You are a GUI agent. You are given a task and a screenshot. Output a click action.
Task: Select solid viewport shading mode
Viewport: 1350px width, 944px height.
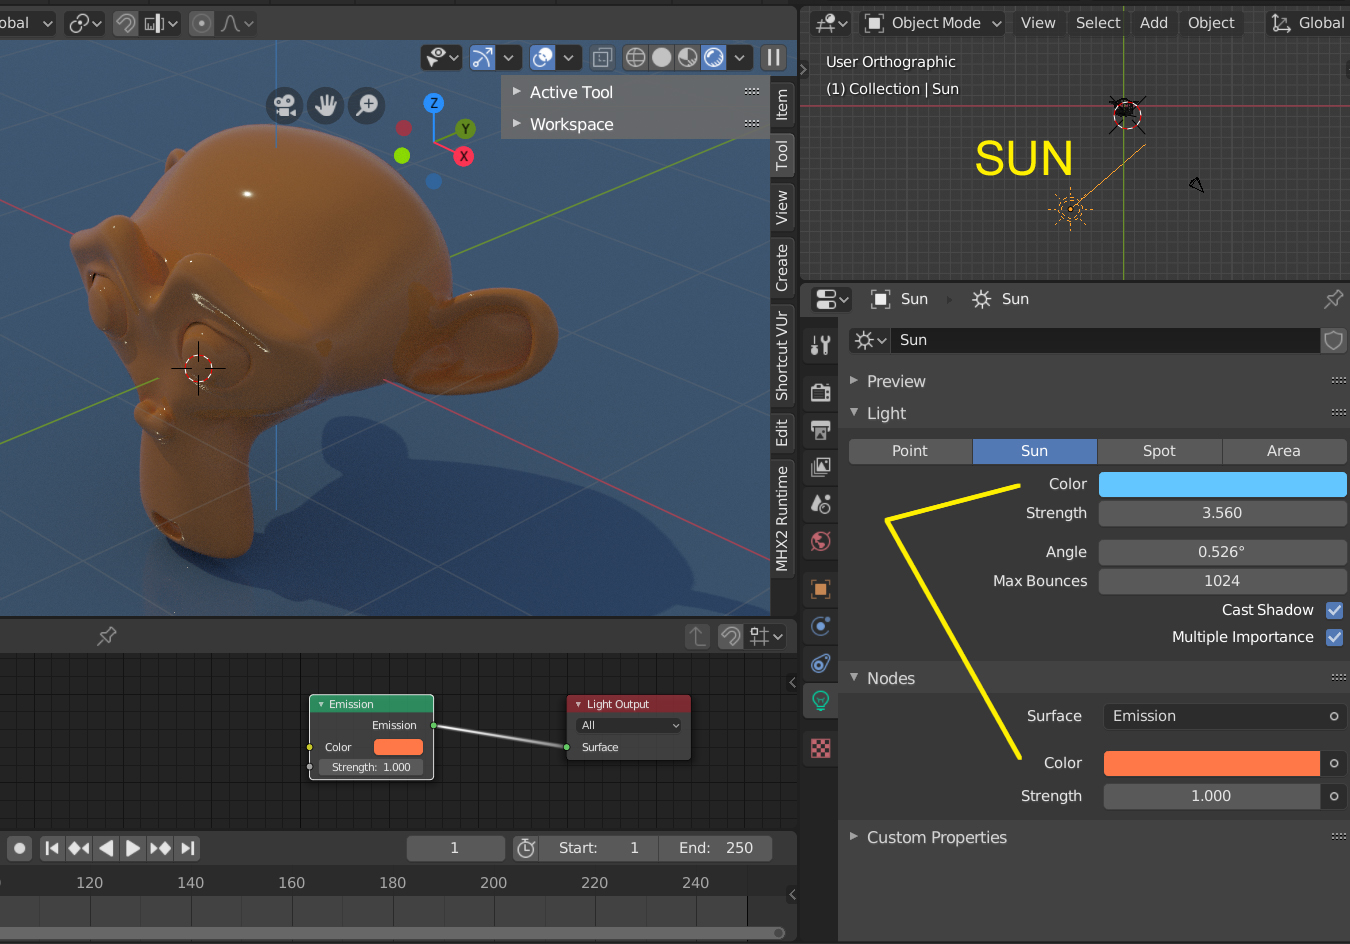[661, 58]
